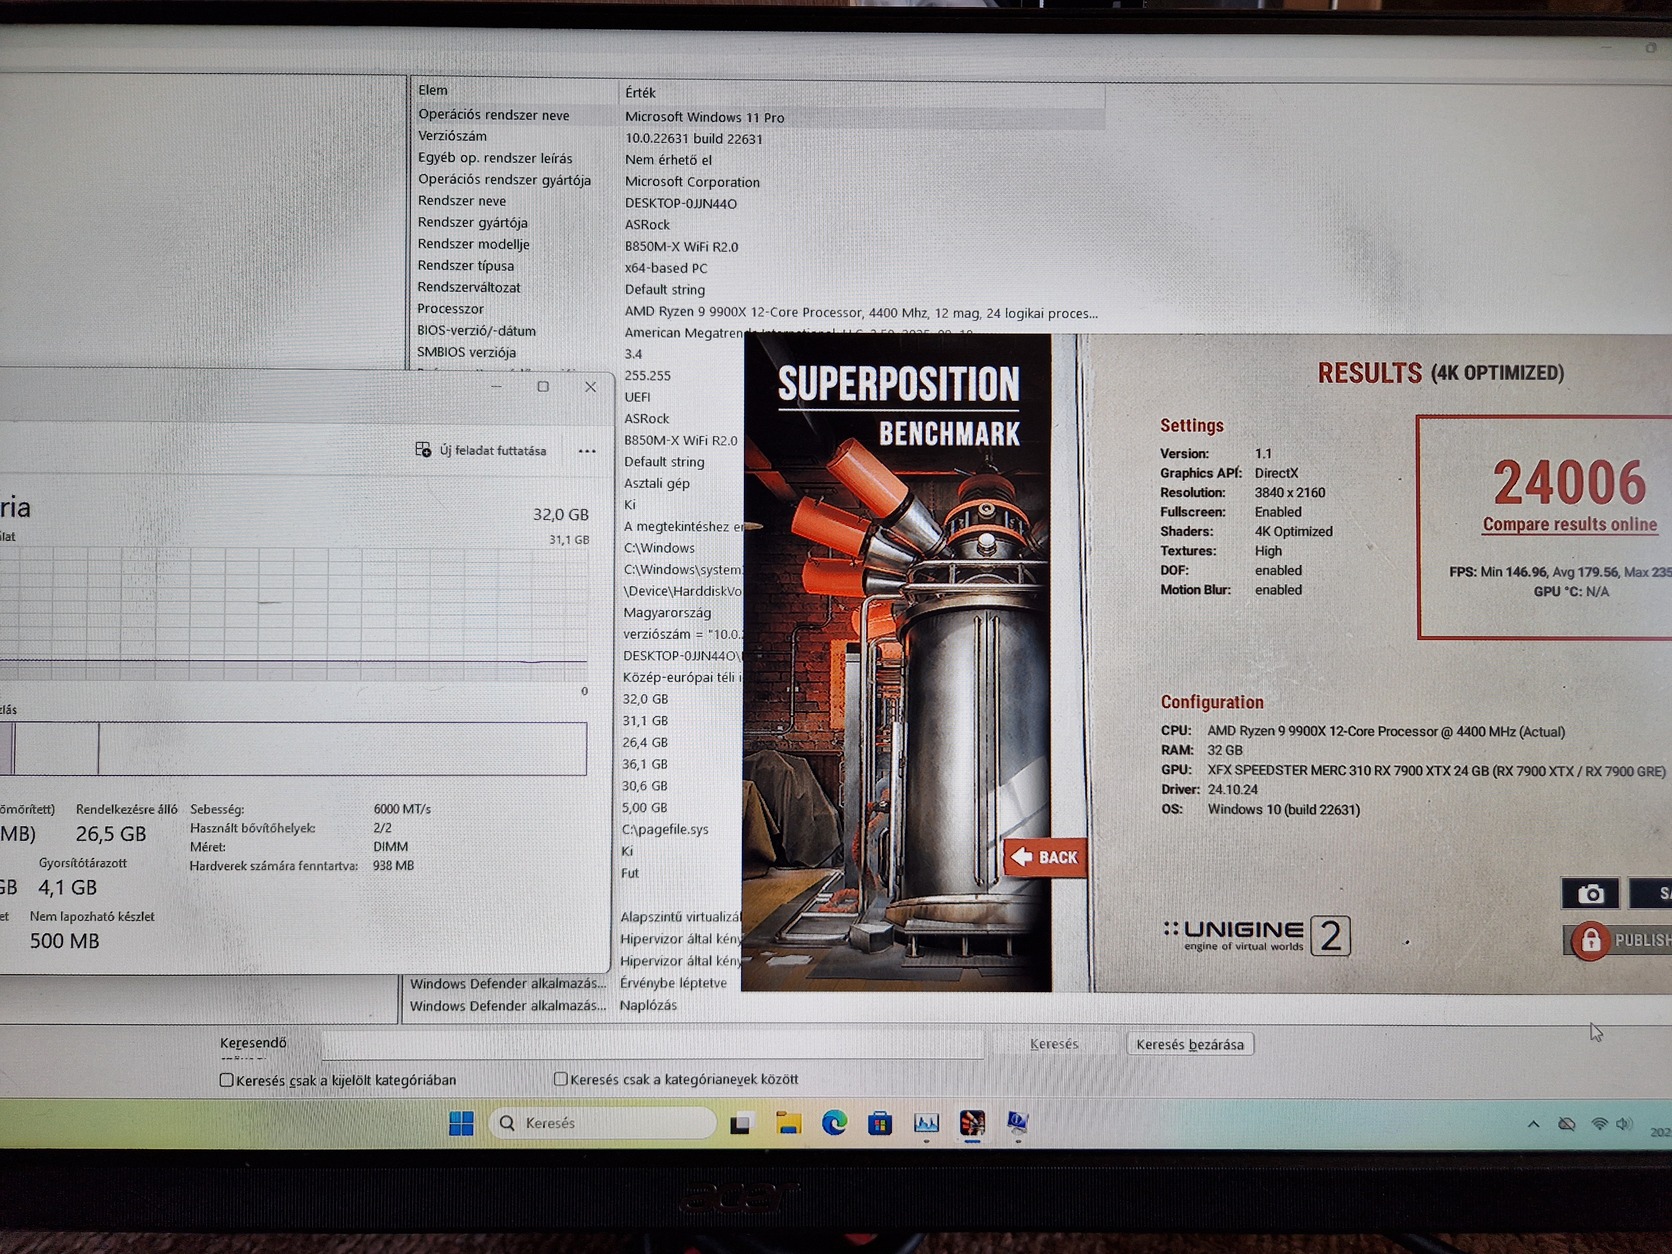Click the '4,1 GB' cached memory value
This screenshot has width=1672, height=1254.
(x=67, y=888)
